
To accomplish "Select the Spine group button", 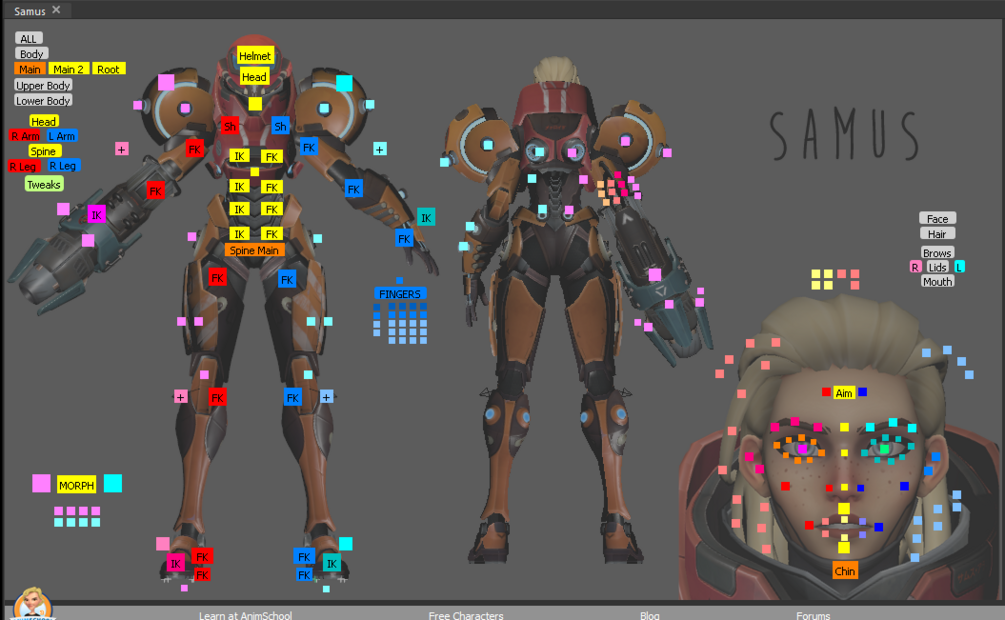I will click(43, 151).
